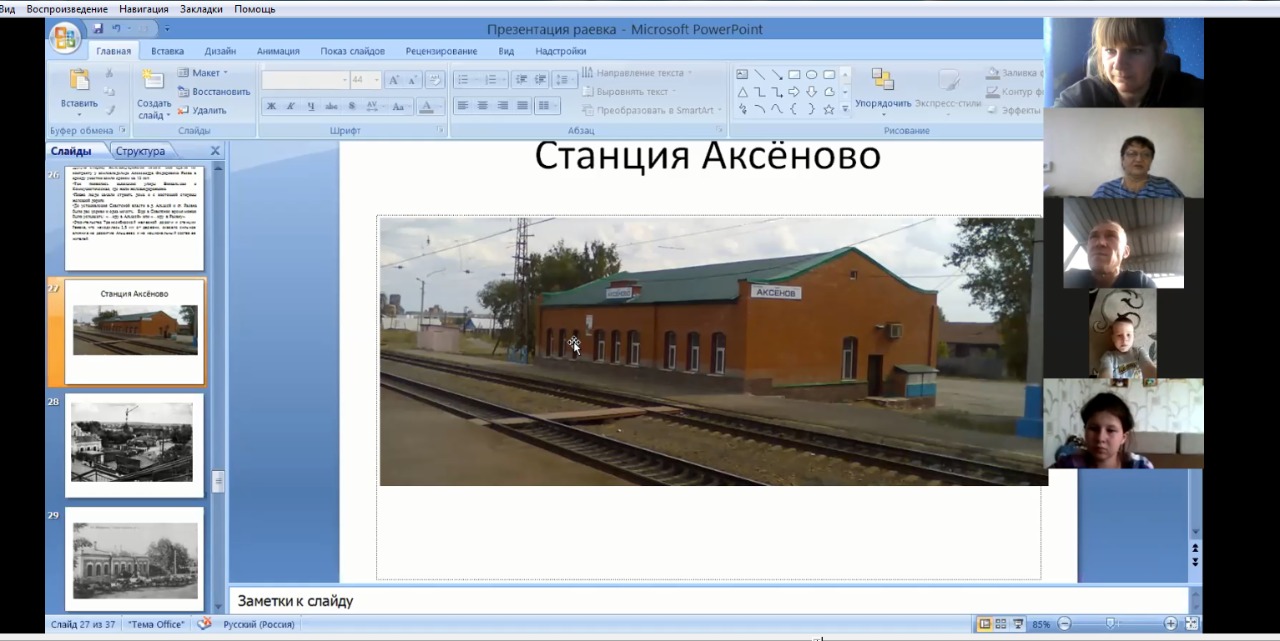Click the Save icon in quick access toolbar

[x=98, y=29]
